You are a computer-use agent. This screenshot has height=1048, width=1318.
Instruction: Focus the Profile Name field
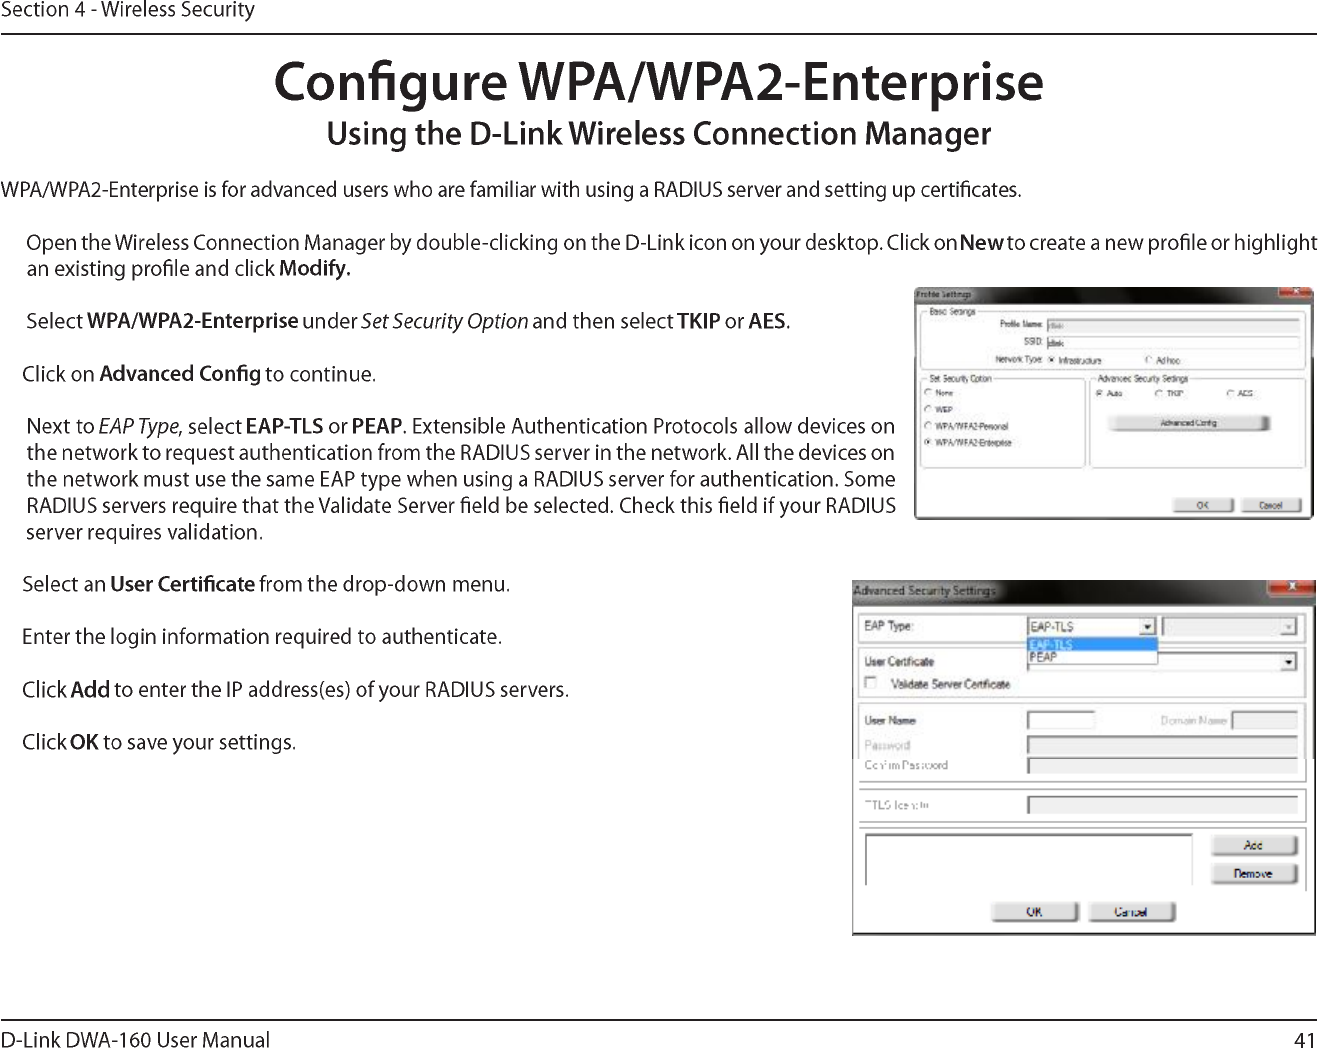pyautogui.click(x=1173, y=325)
